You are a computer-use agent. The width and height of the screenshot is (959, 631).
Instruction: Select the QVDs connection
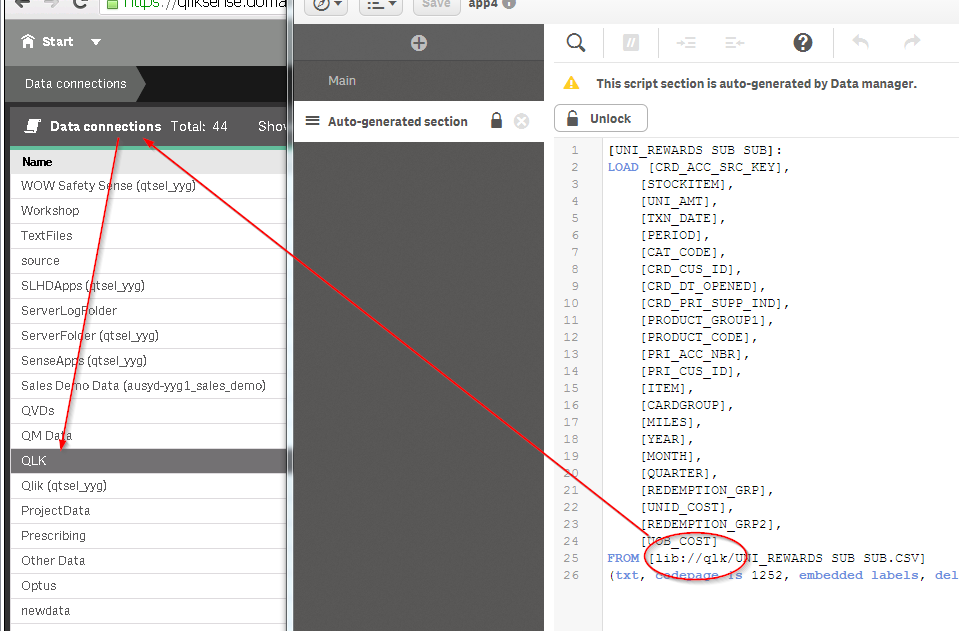(x=149, y=411)
